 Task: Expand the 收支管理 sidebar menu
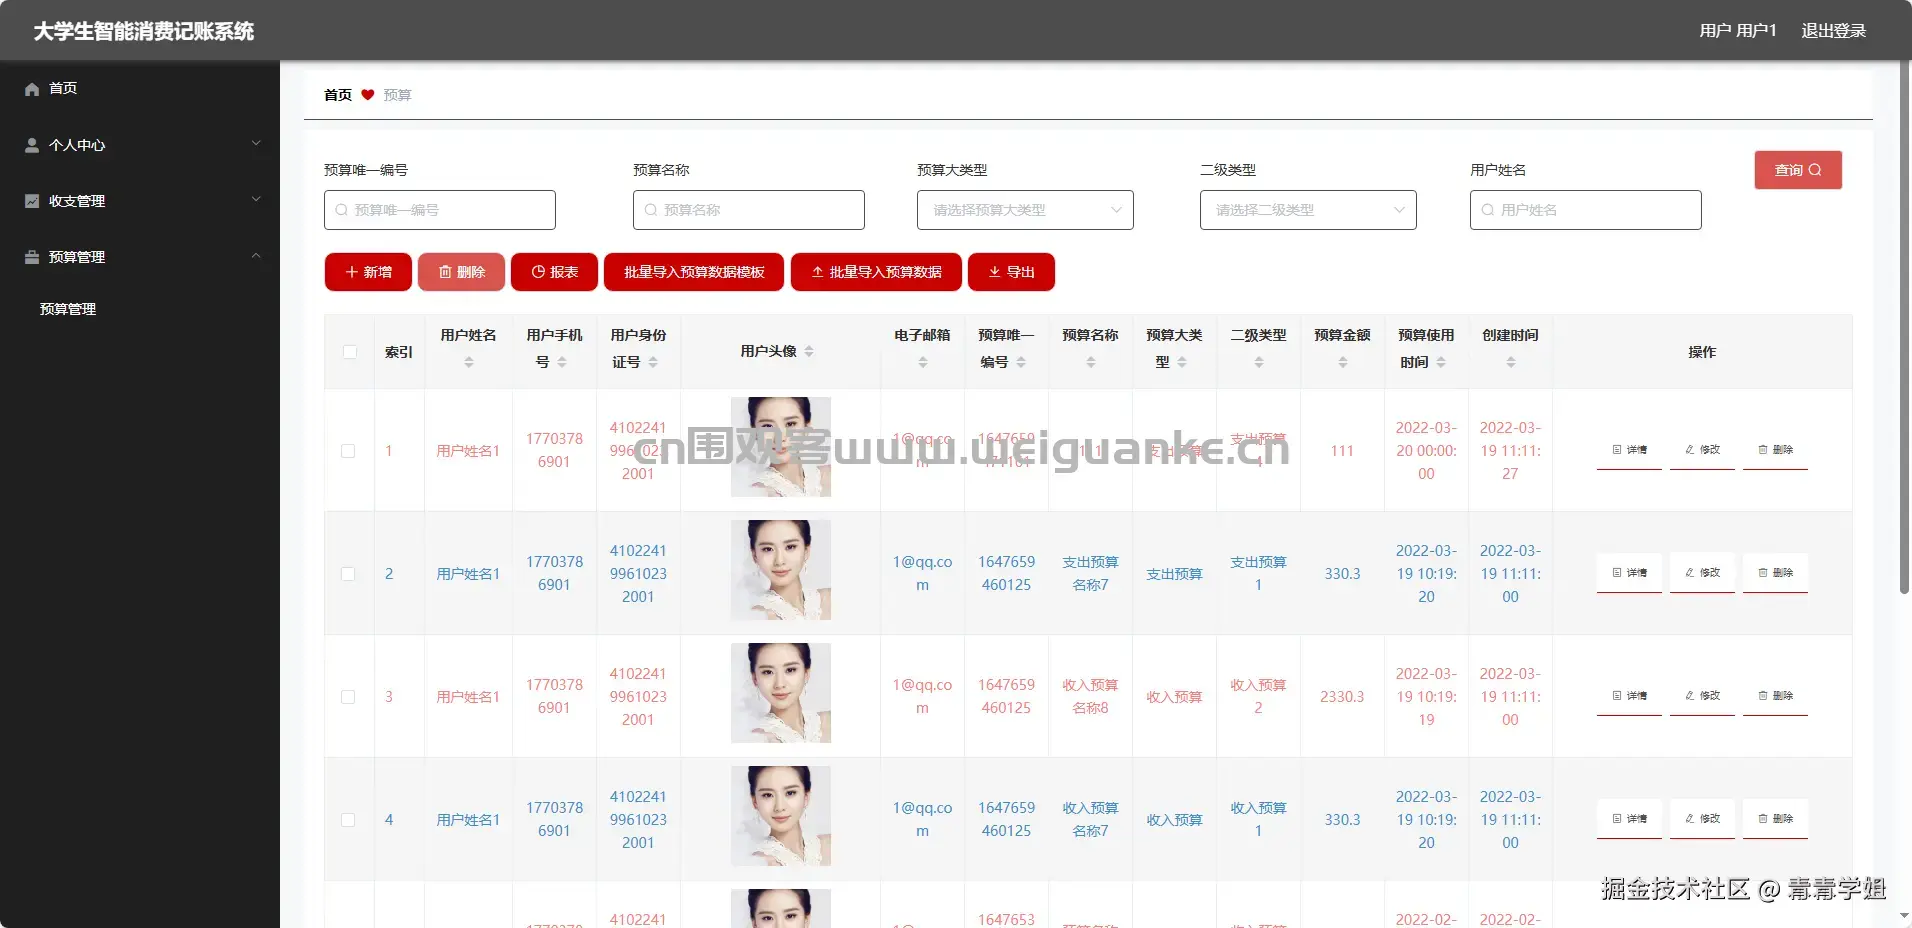tap(140, 201)
